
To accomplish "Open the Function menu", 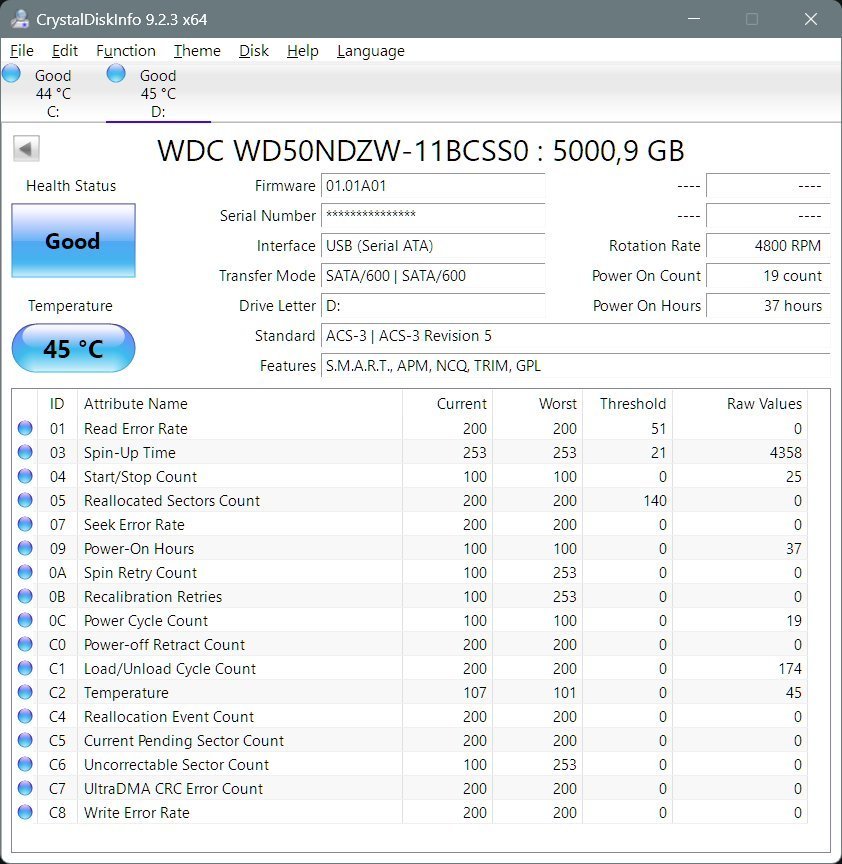I will (x=125, y=51).
